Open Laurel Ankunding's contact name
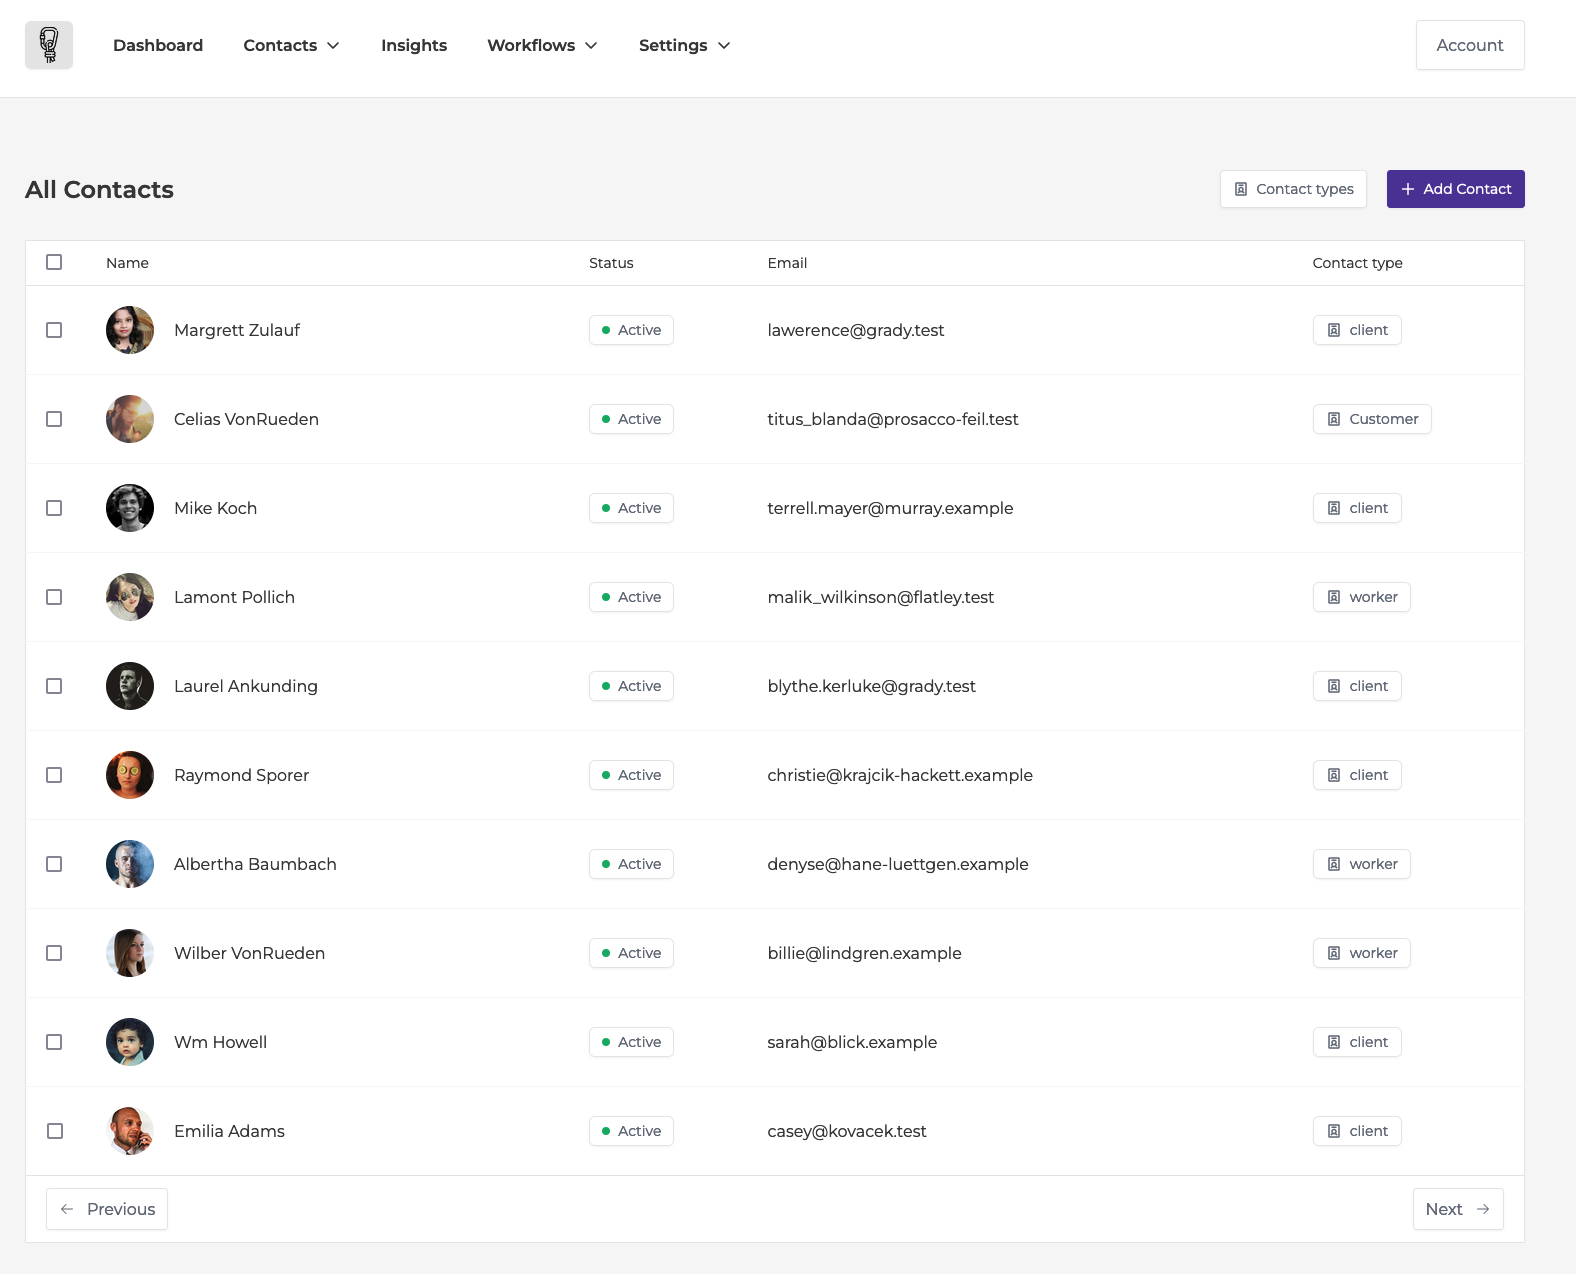Image resolution: width=1576 pixels, height=1274 pixels. (x=246, y=686)
